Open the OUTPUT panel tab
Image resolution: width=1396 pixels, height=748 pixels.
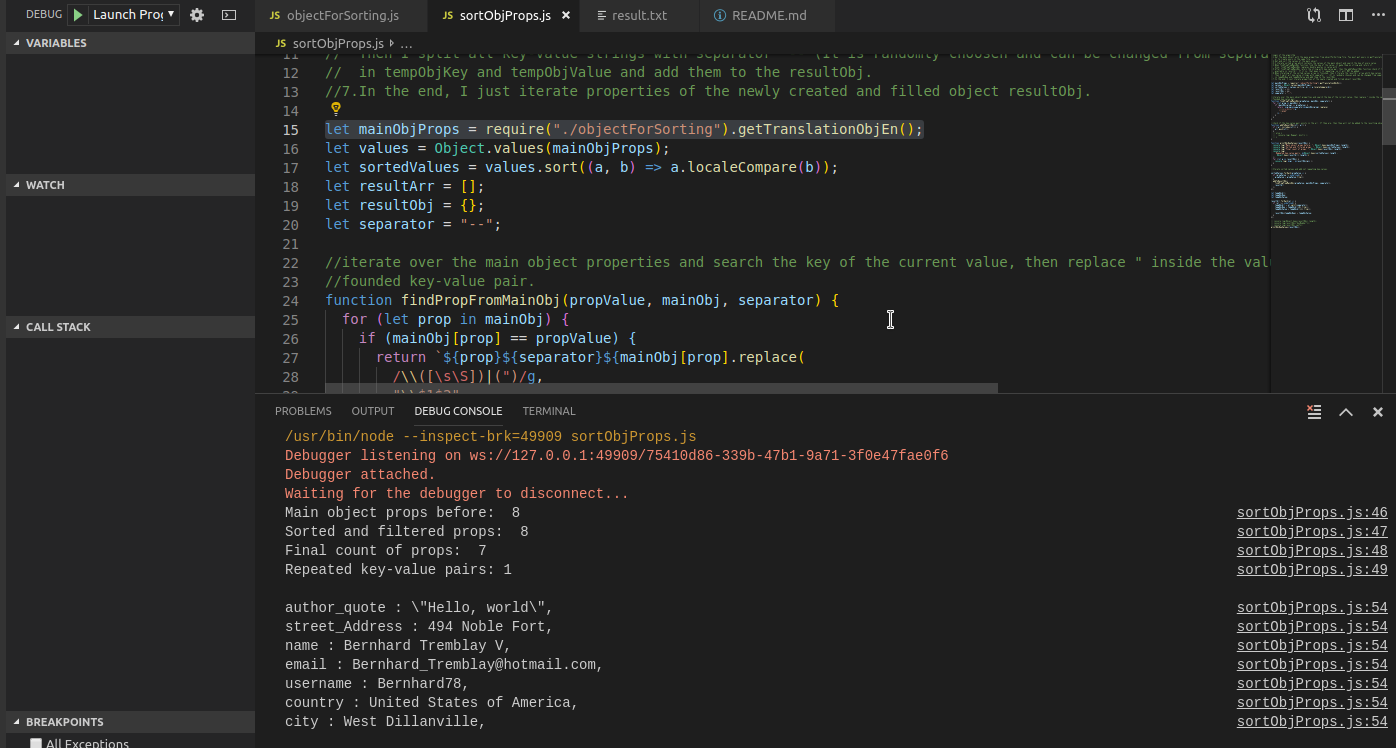coord(373,411)
